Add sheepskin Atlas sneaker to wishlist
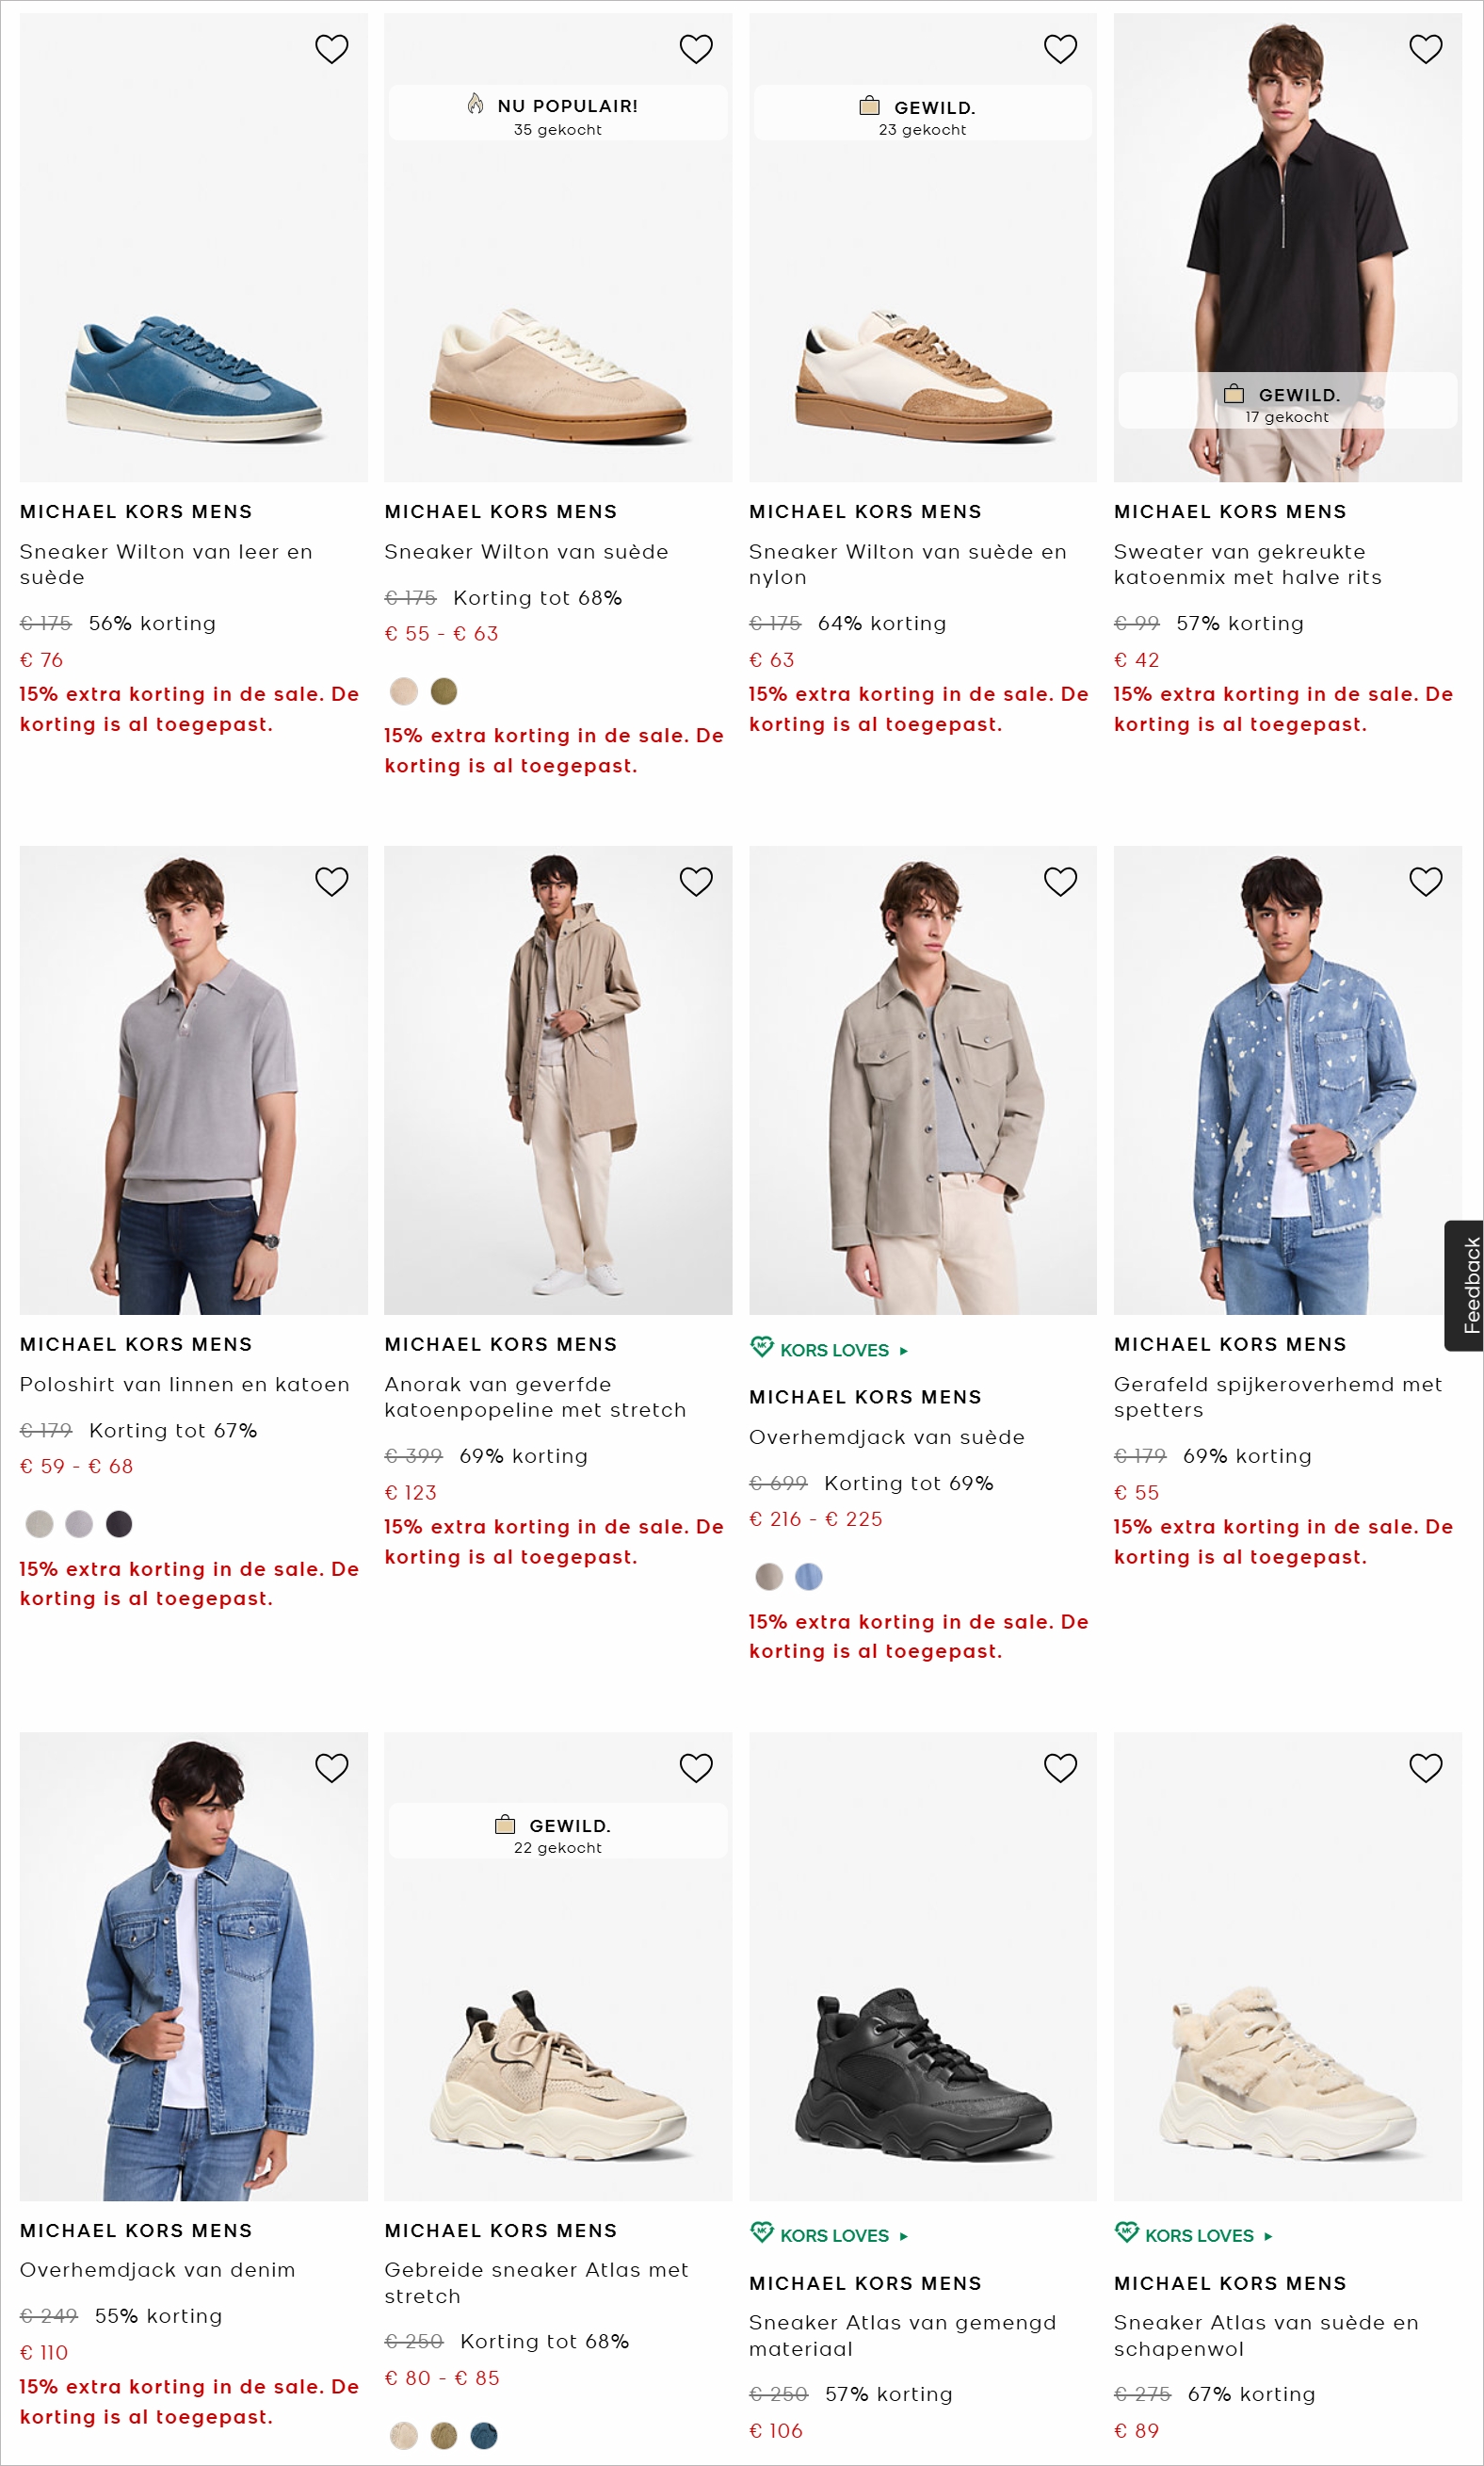1484x2466 pixels. [x=1425, y=1768]
